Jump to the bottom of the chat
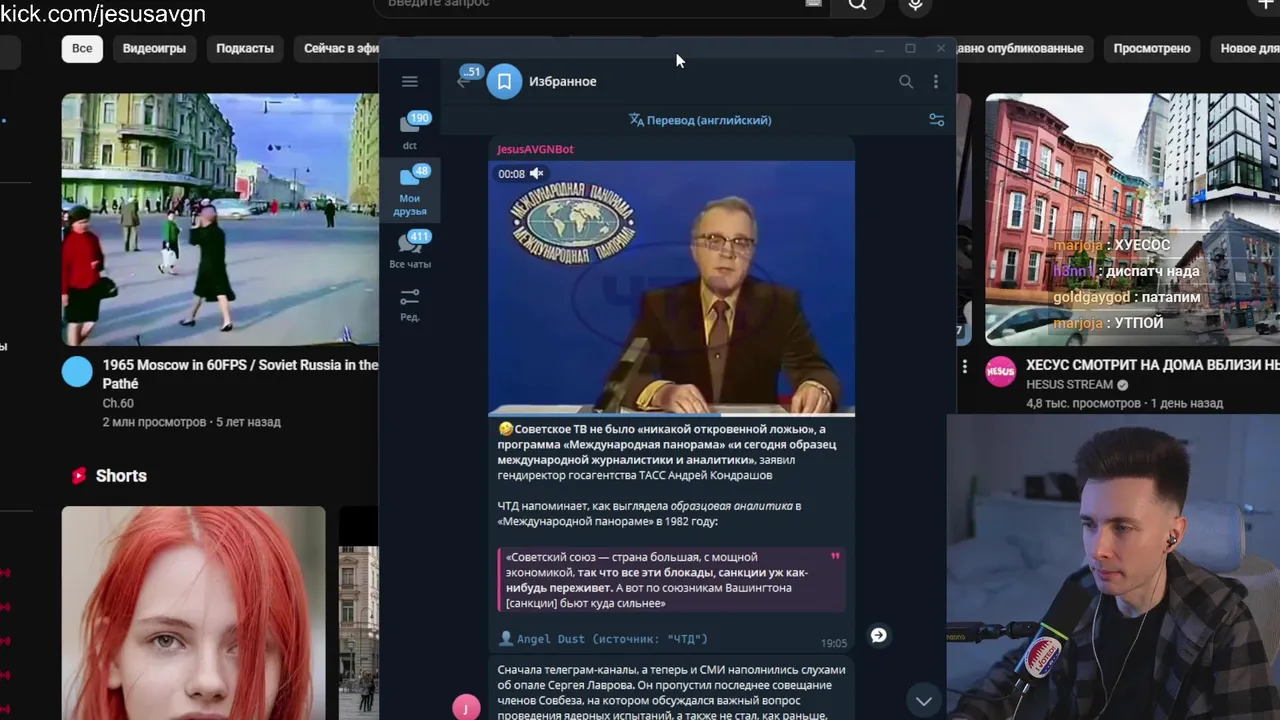This screenshot has width=1280, height=720. click(924, 701)
